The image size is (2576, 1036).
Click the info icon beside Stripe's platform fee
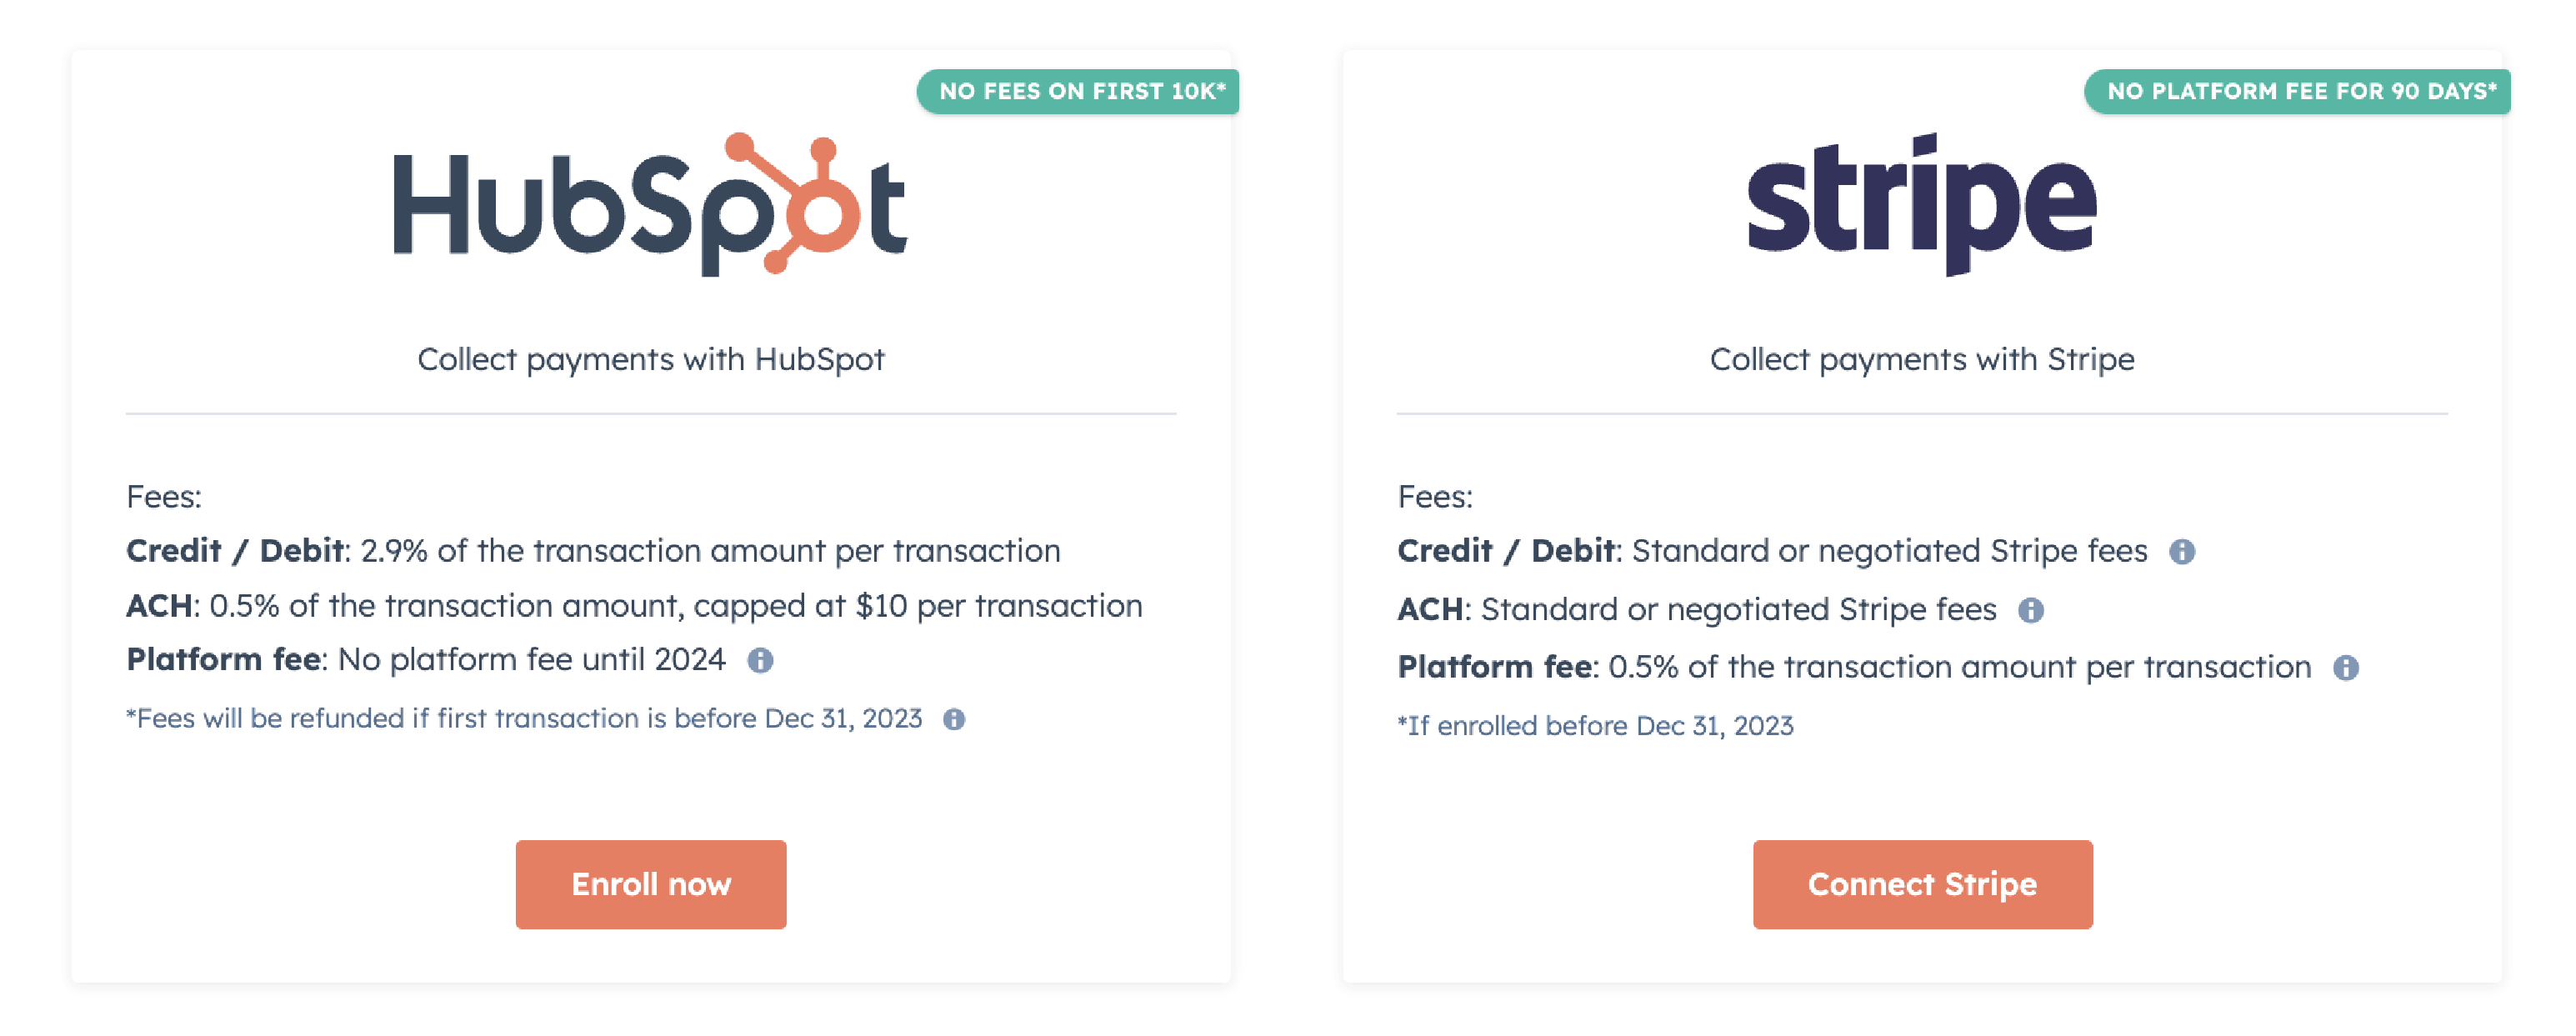click(2345, 668)
